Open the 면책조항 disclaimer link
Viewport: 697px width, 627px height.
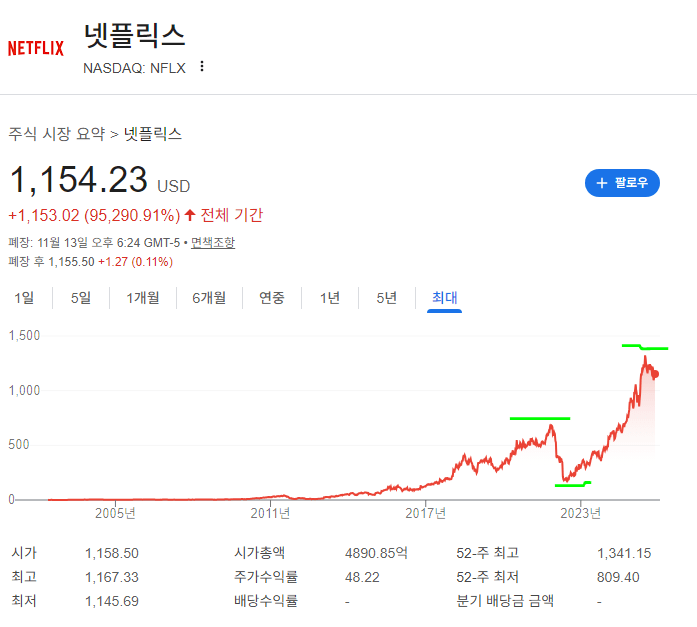pyautogui.click(x=212, y=243)
